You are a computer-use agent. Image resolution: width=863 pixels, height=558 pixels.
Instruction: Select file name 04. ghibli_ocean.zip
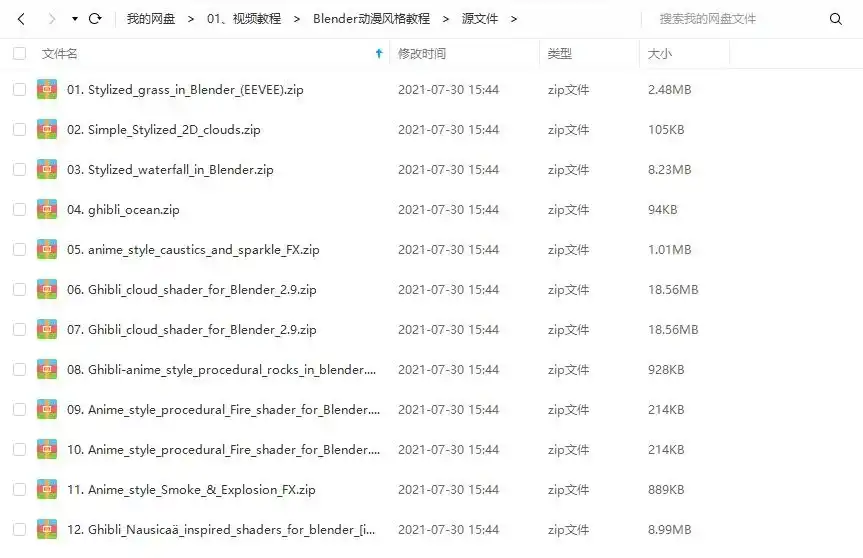(123, 210)
